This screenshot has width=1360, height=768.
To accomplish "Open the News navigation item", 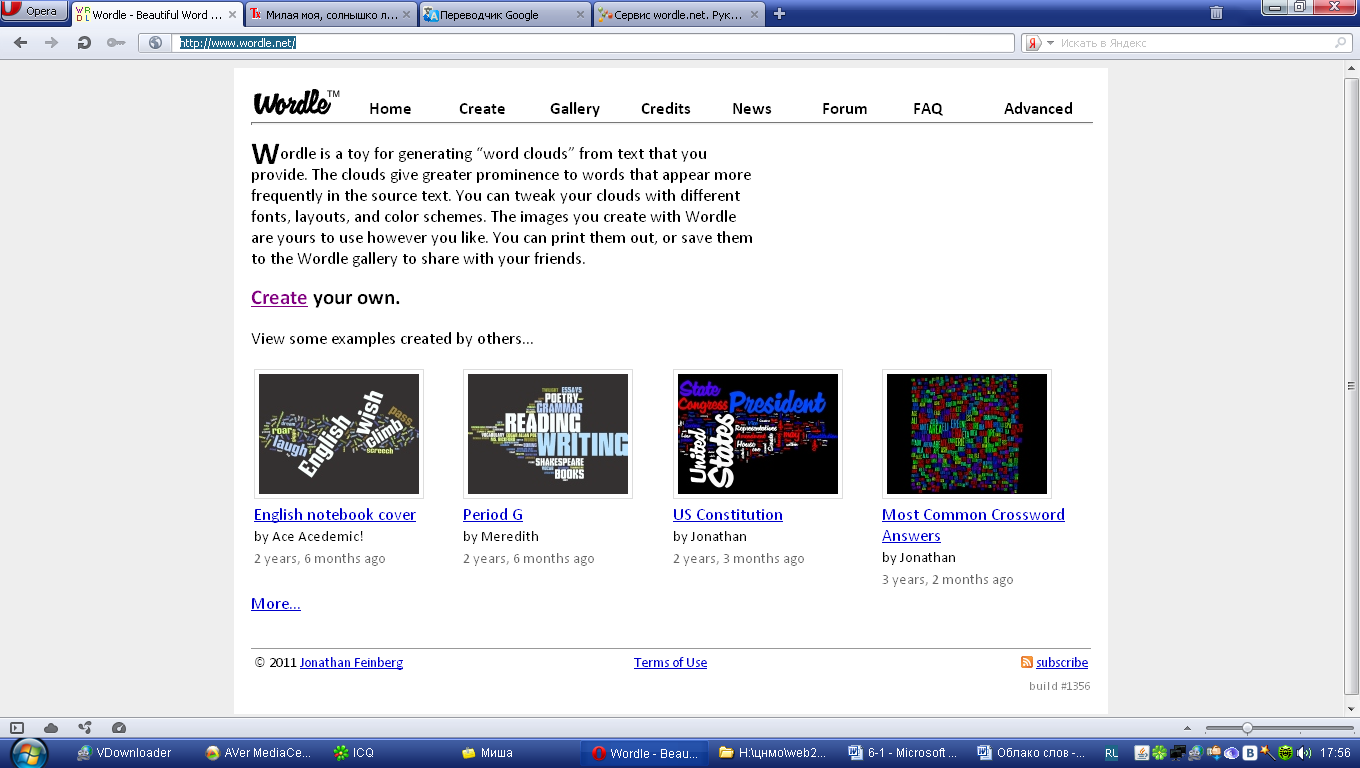I will click(752, 108).
